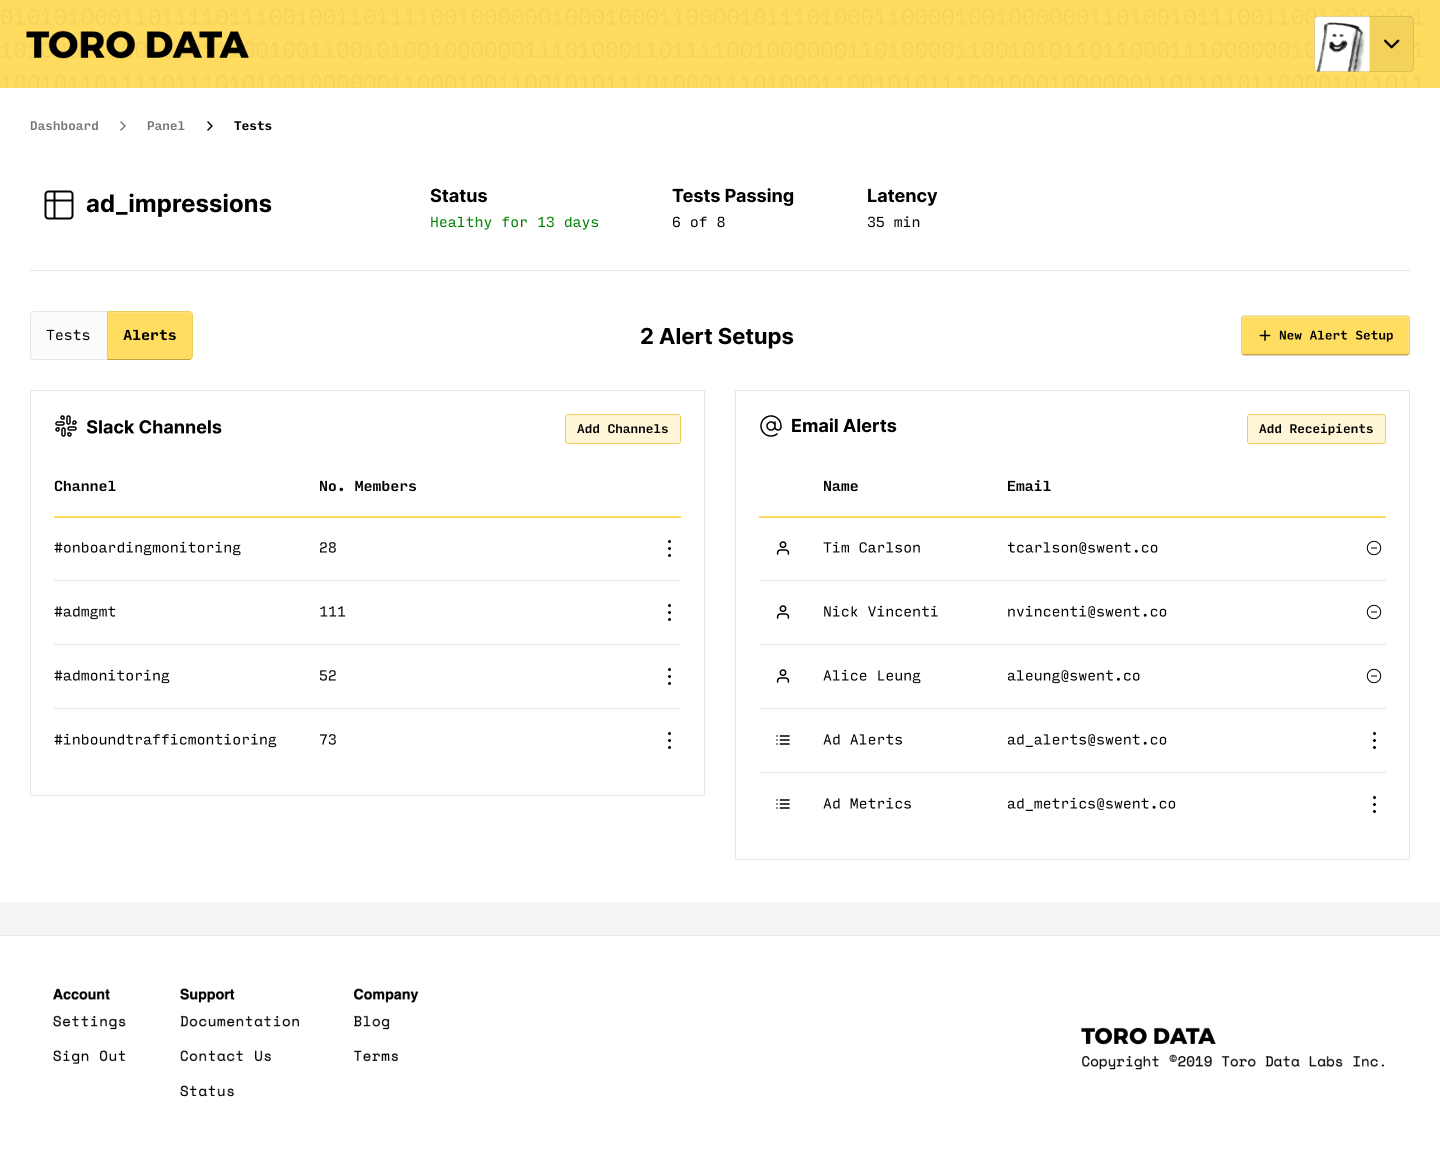Remove Tim Carlson from email alerts
The height and width of the screenshot is (1160, 1440).
tap(1374, 548)
